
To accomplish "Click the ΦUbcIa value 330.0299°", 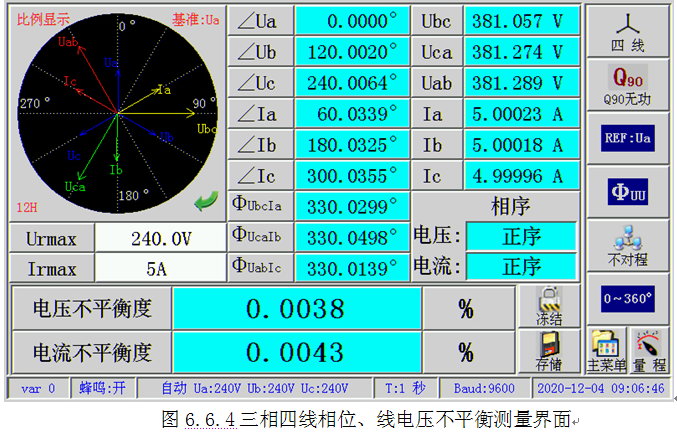I will [352, 207].
